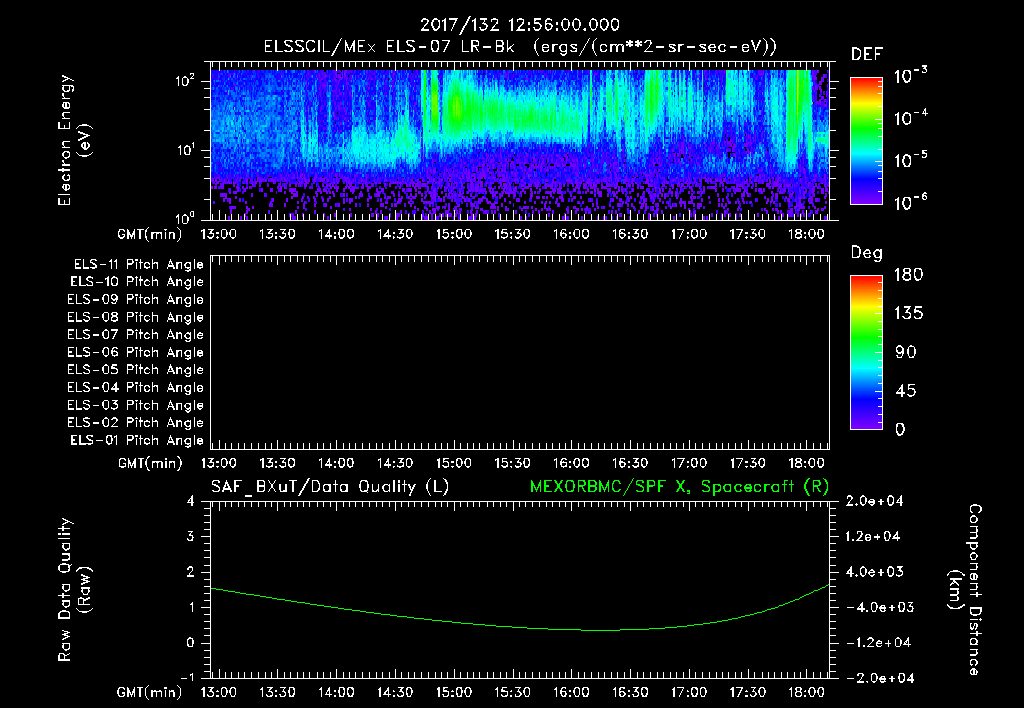Select the ELS-01 Pitch Angle row label
This screenshot has height=708, width=1024.
[137, 440]
